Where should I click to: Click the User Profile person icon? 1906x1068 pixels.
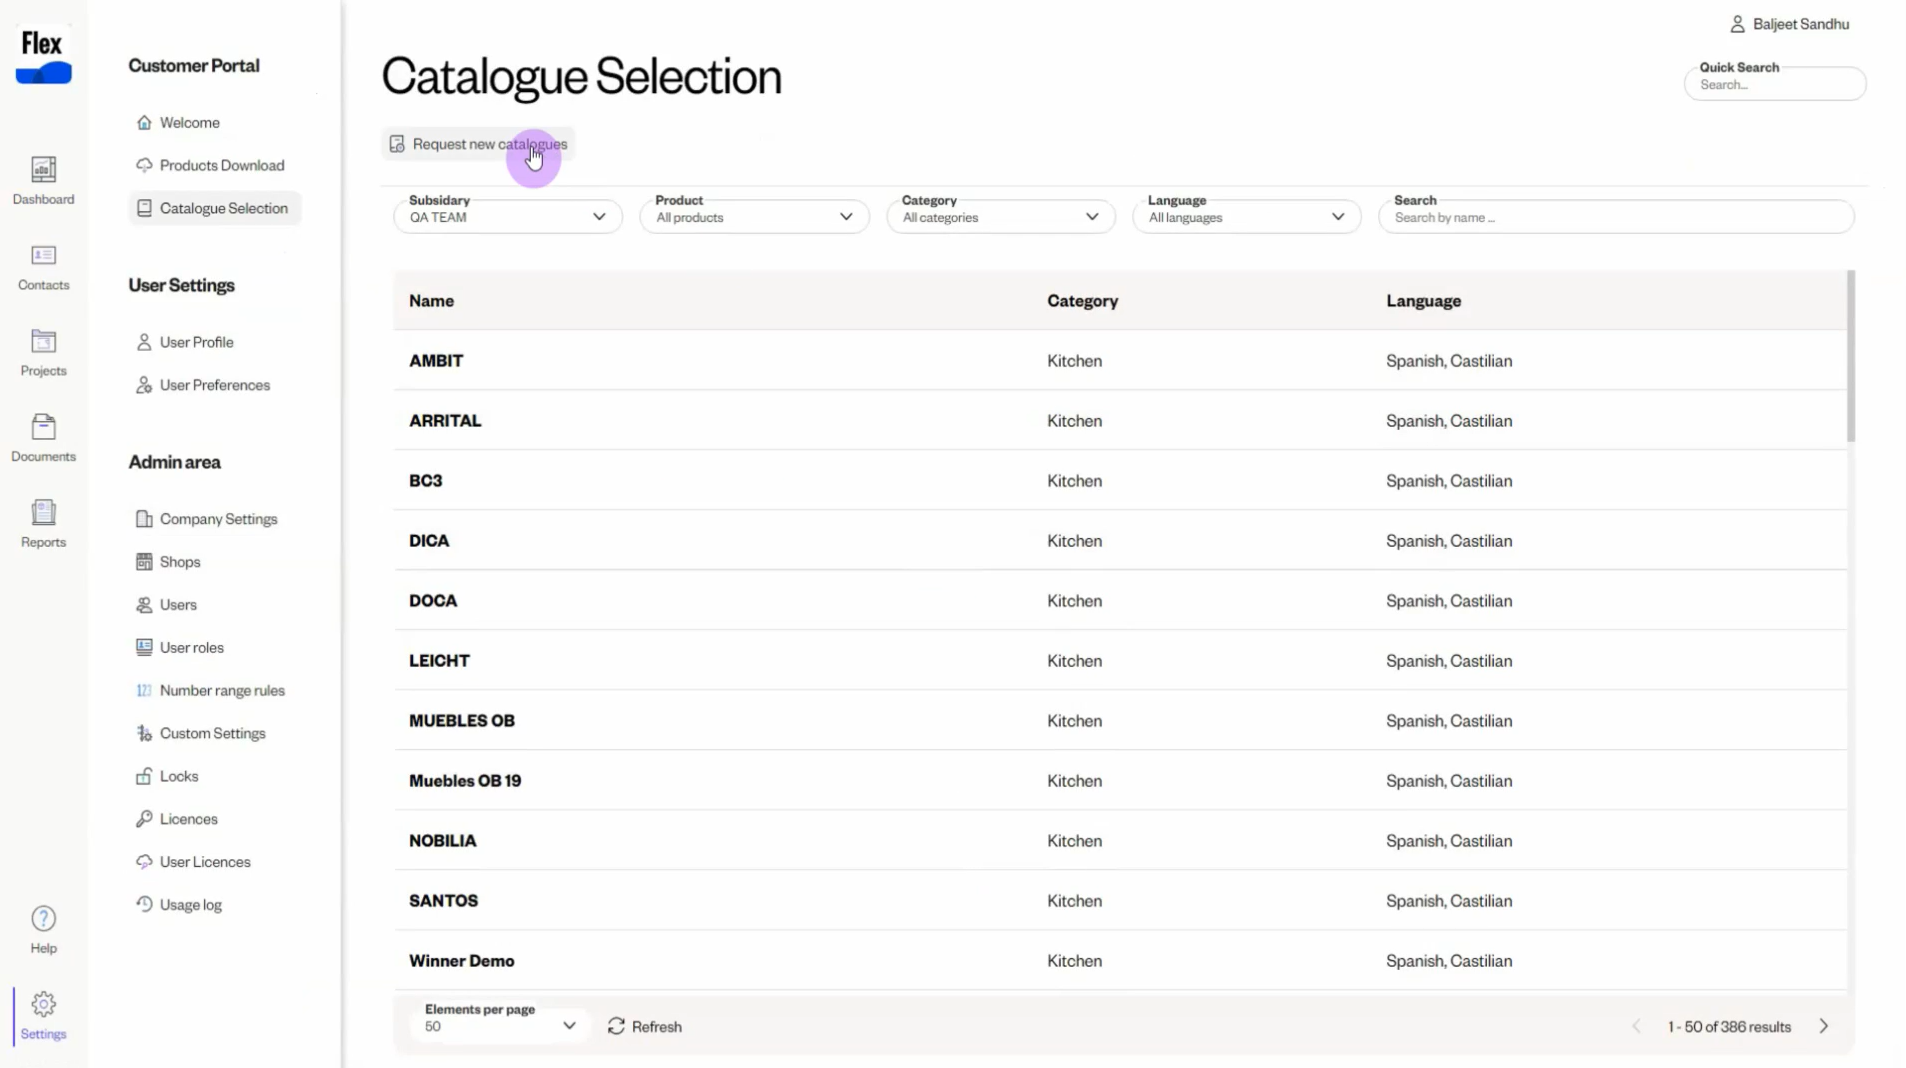click(144, 342)
